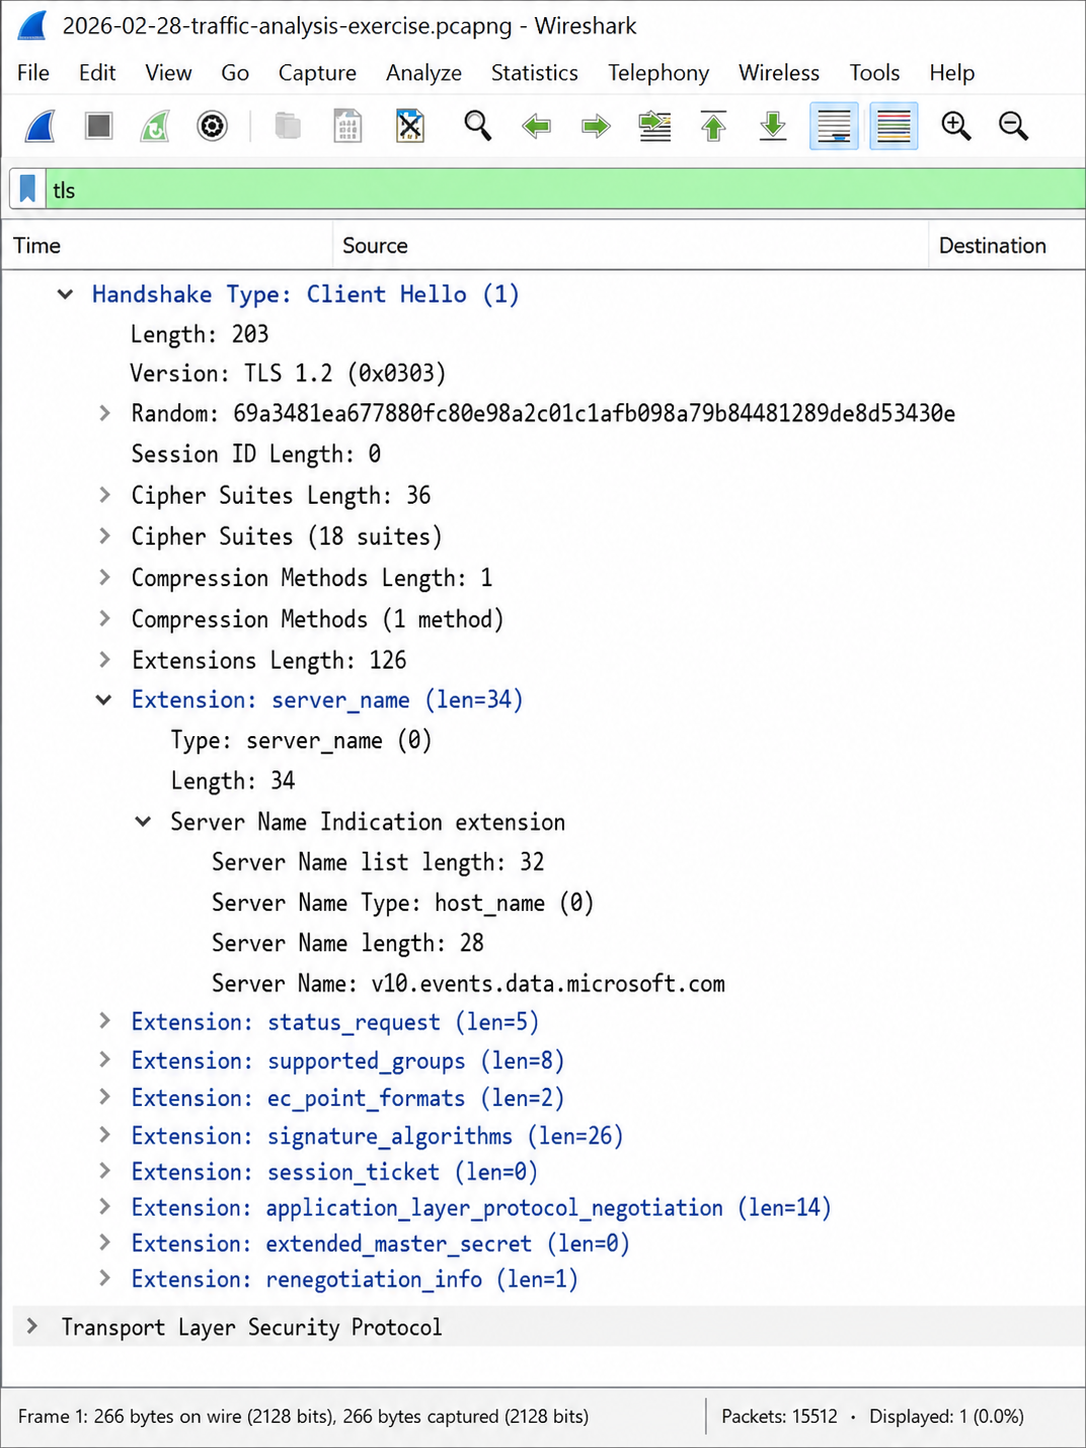Select Type: server_name (0) row
The width and height of the screenshot is (1086, 1448).
[301, 741]
